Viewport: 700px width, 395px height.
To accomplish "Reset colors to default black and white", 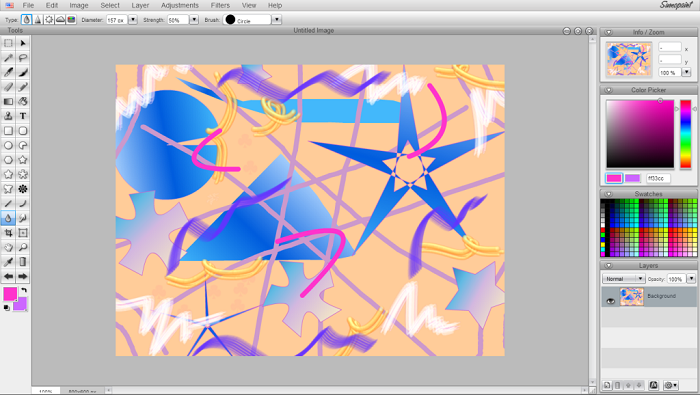I will (6, 308).
